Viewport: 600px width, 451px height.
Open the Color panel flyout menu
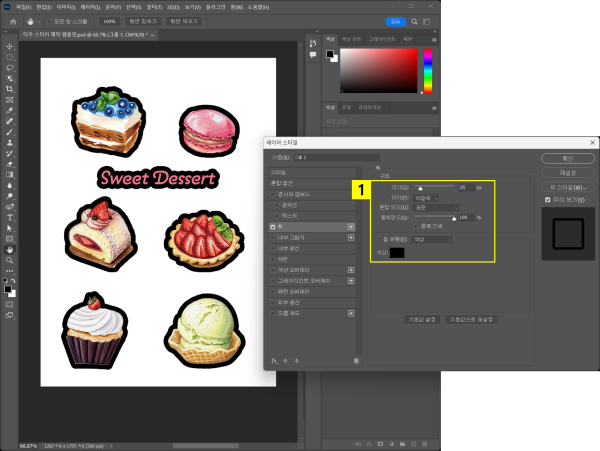click(434, 40)
